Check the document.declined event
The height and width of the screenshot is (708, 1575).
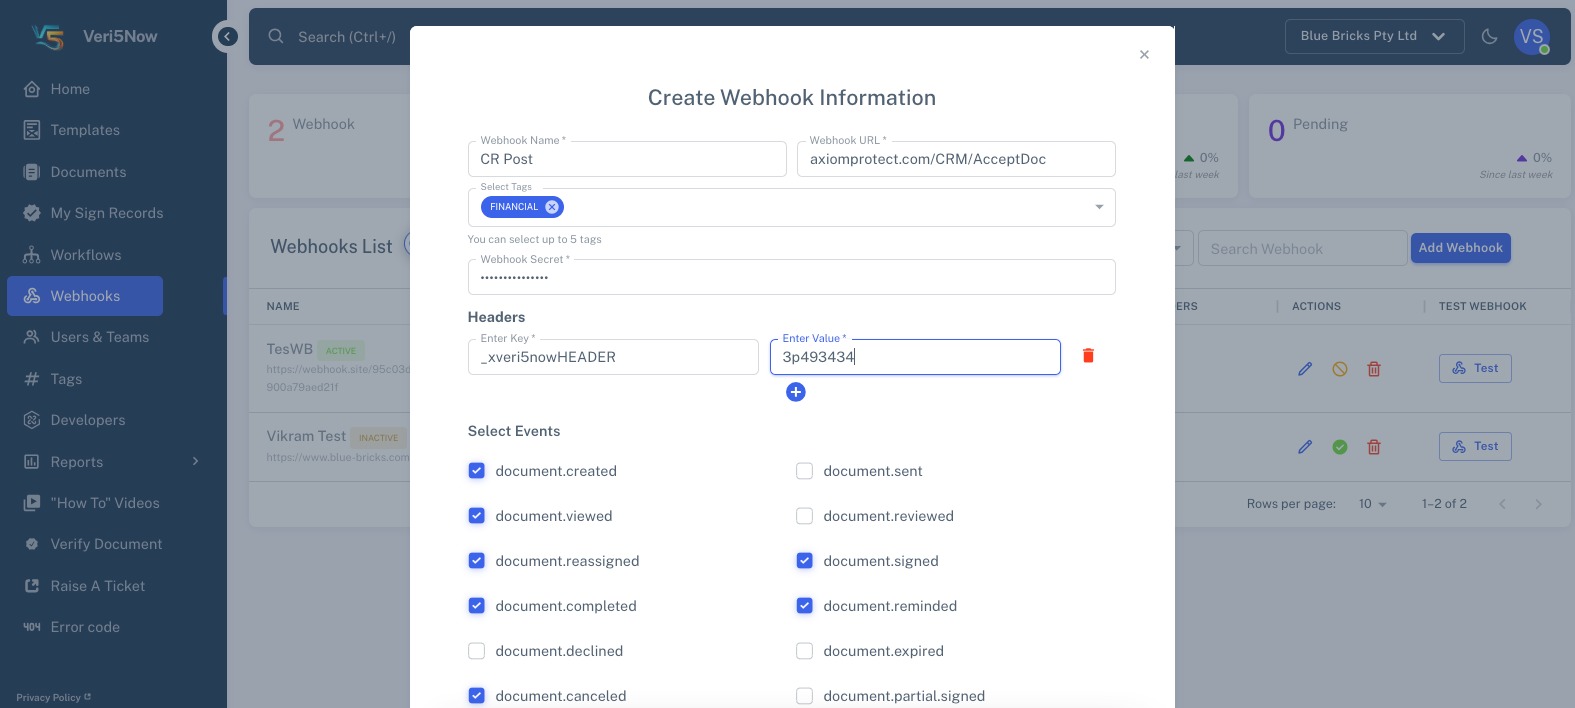point(477,651)
